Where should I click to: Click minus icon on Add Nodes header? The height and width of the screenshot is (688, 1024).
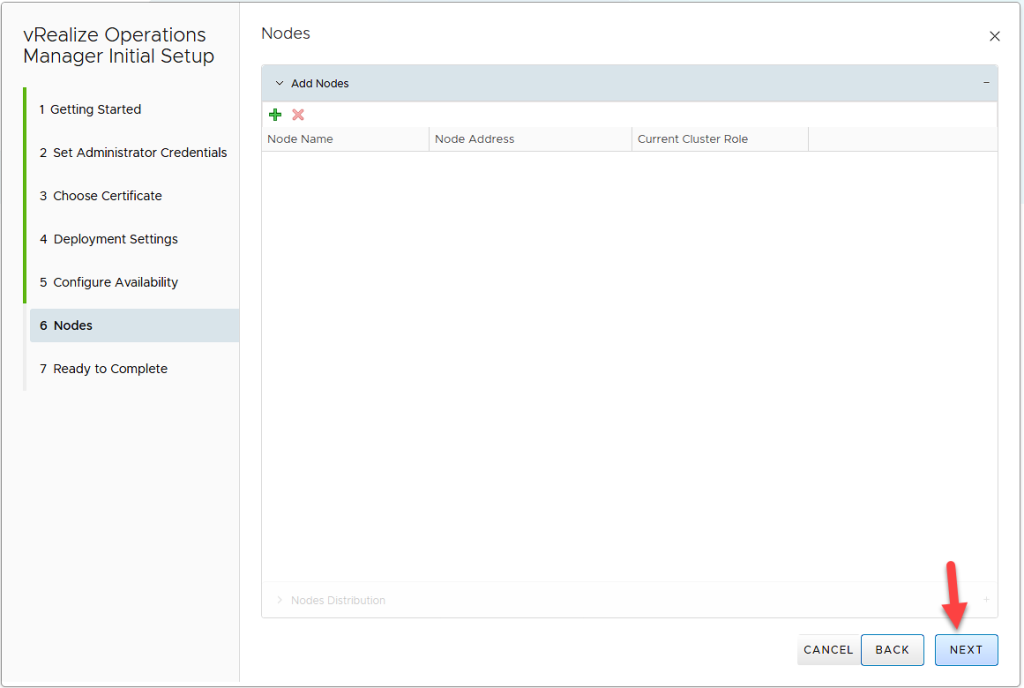(986, 84)
